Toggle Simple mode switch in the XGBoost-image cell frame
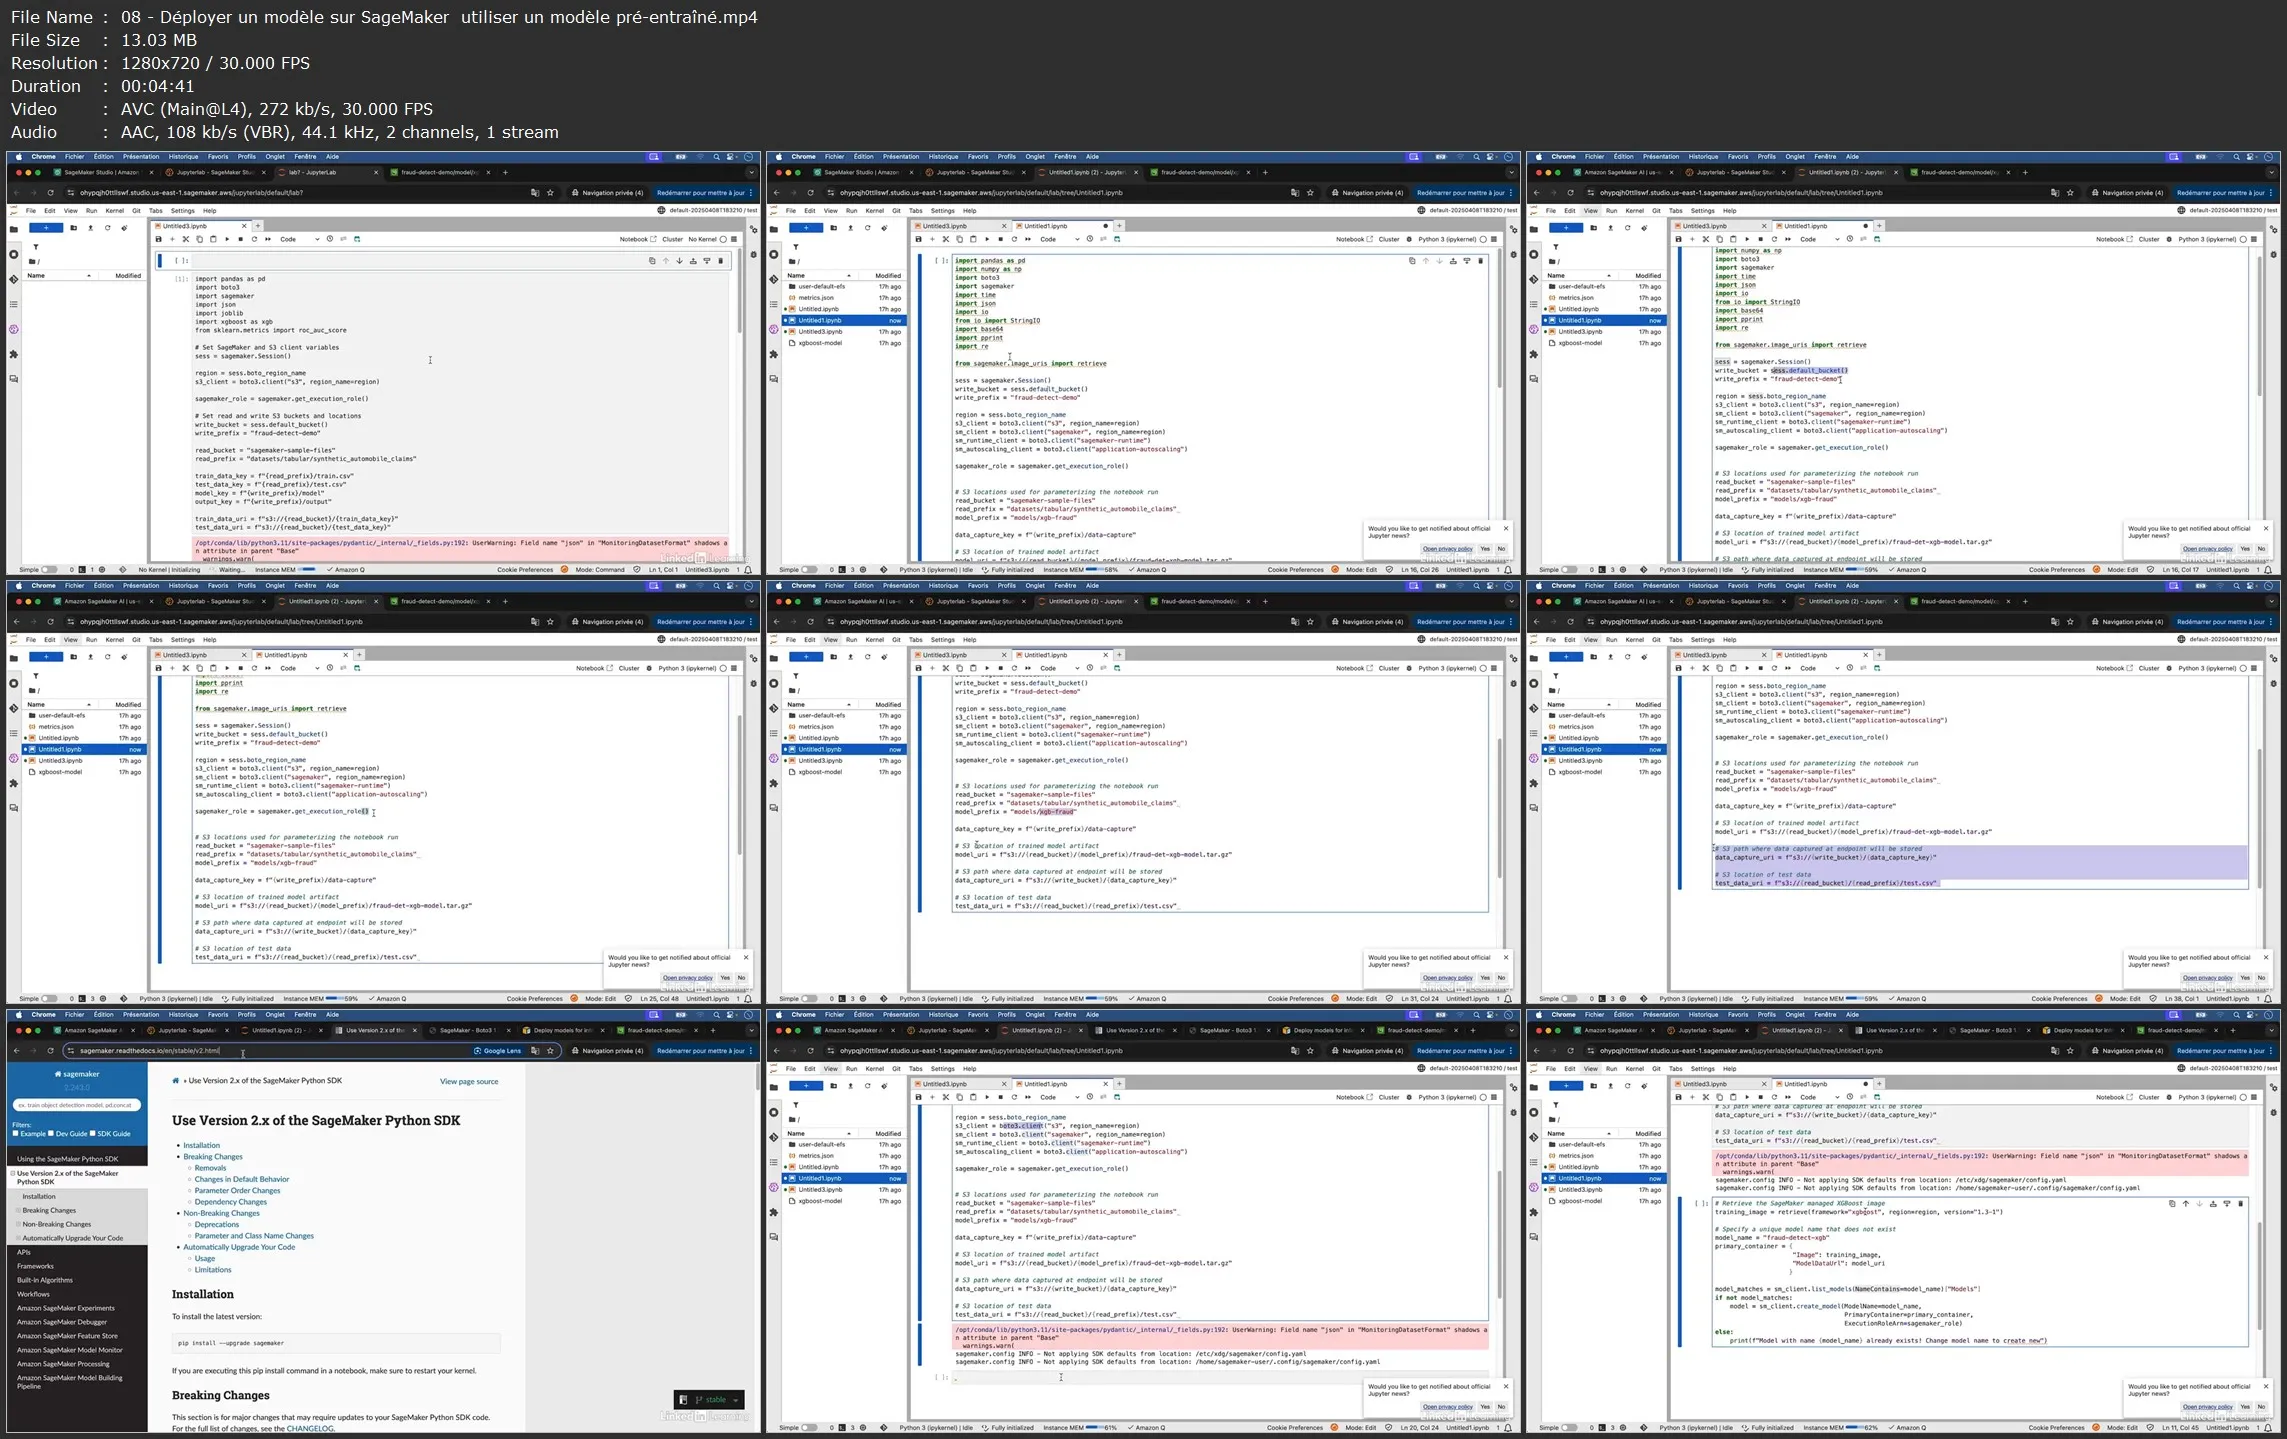 coord(1570,1428)
